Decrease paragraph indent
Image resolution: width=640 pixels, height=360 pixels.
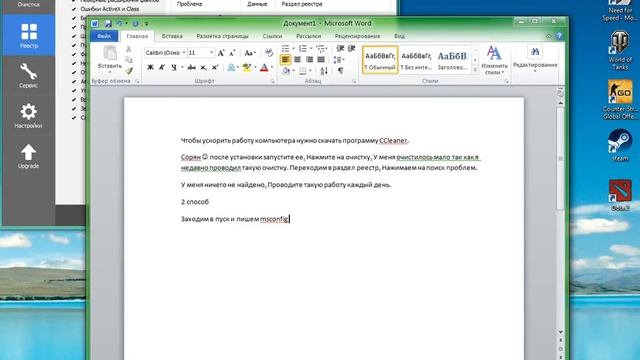point(340,49)
